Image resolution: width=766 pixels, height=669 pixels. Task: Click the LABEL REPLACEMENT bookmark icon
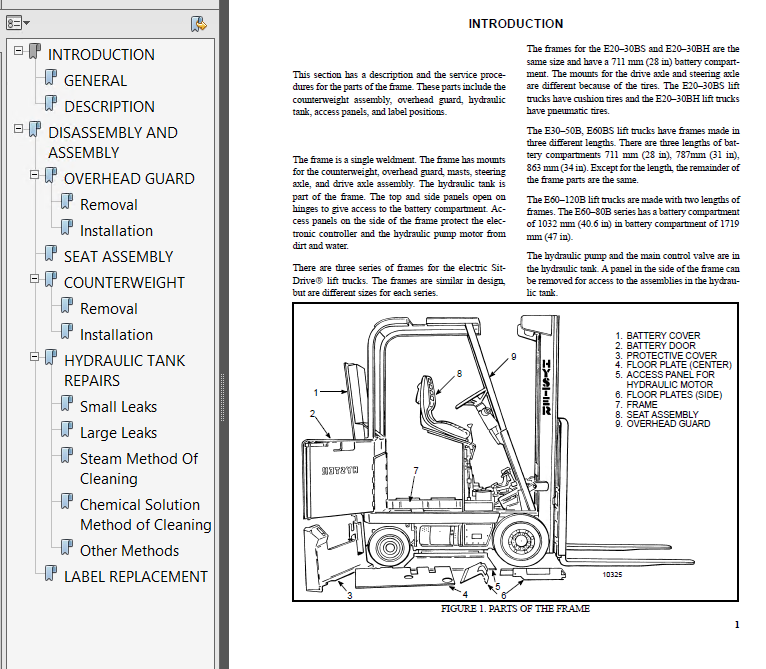pyautogui.click(x=51, y=573)
